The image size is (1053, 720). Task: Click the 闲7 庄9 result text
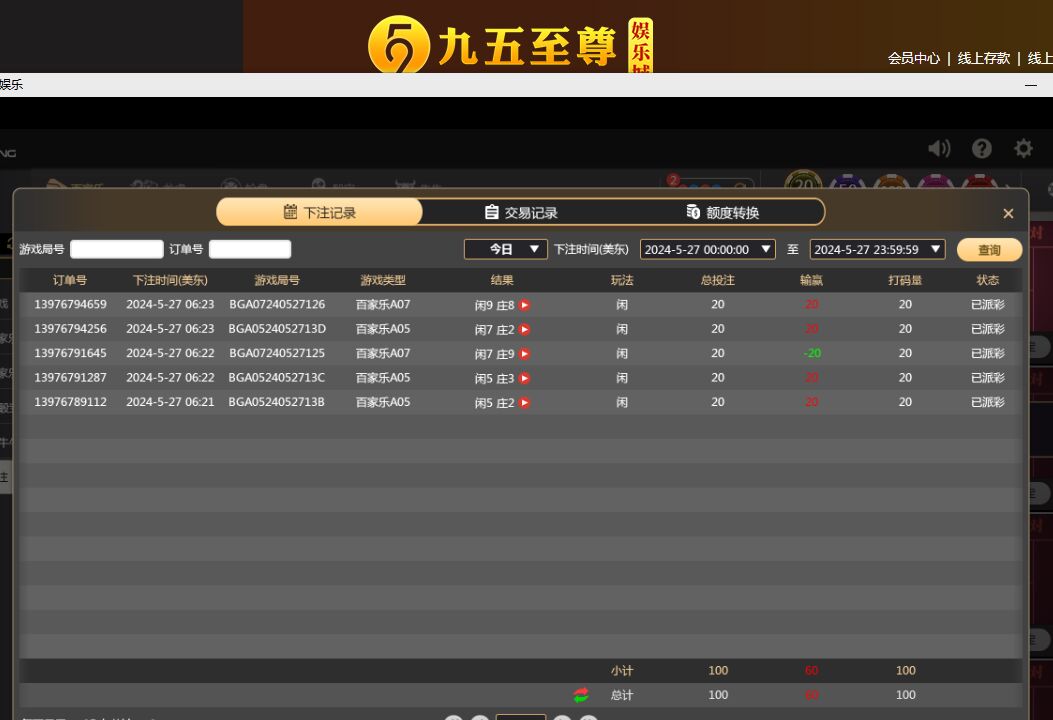tap(494, 354)
